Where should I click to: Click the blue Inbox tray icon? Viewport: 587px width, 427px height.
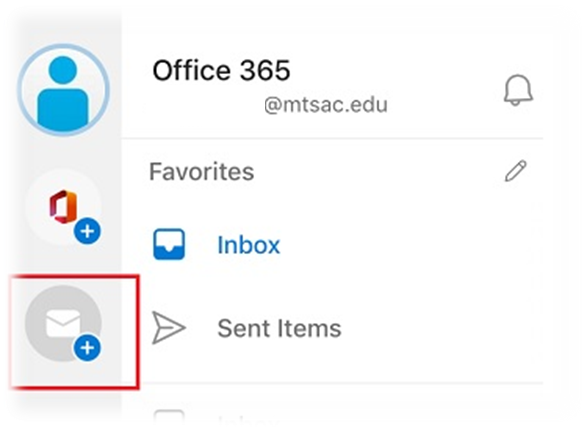point(169,244)
